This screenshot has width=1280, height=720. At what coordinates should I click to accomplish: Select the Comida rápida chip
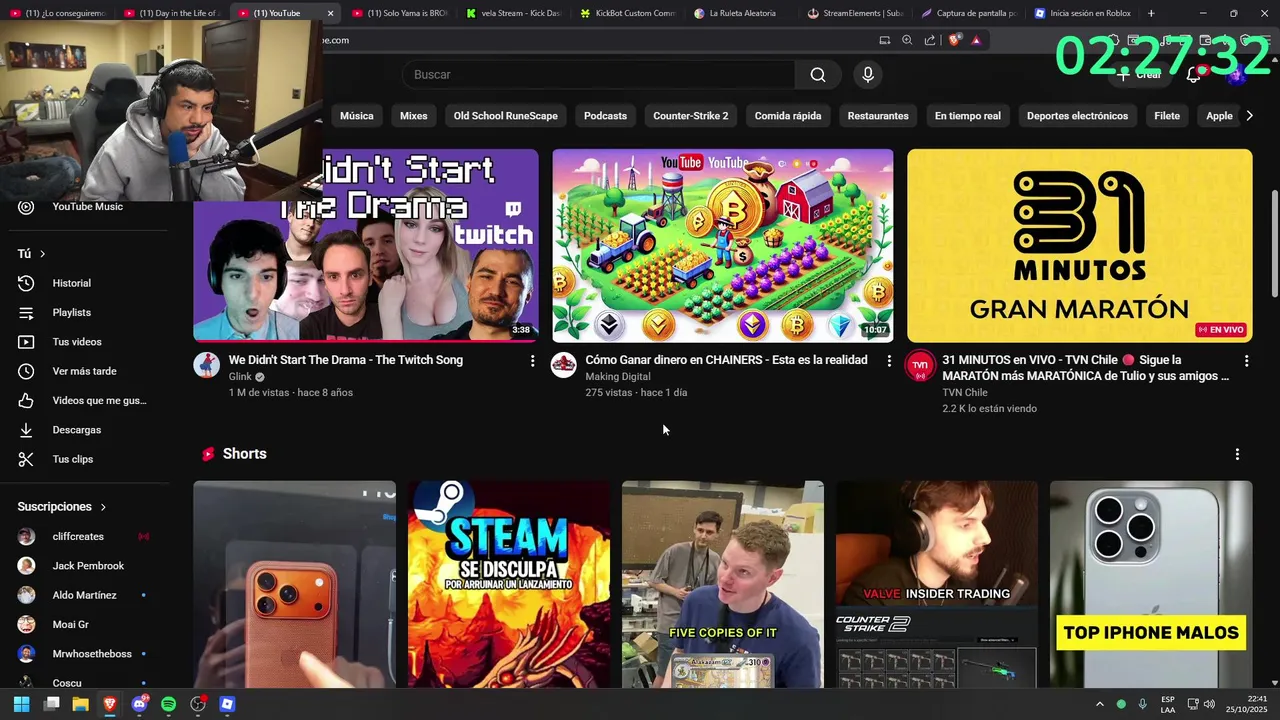tap(788, 116)
